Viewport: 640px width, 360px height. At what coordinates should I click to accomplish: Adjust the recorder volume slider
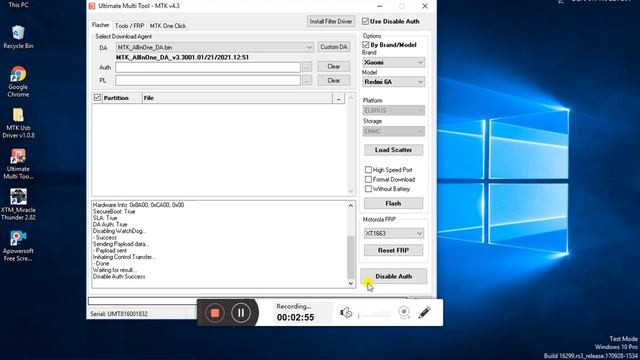tap(374, 315)
